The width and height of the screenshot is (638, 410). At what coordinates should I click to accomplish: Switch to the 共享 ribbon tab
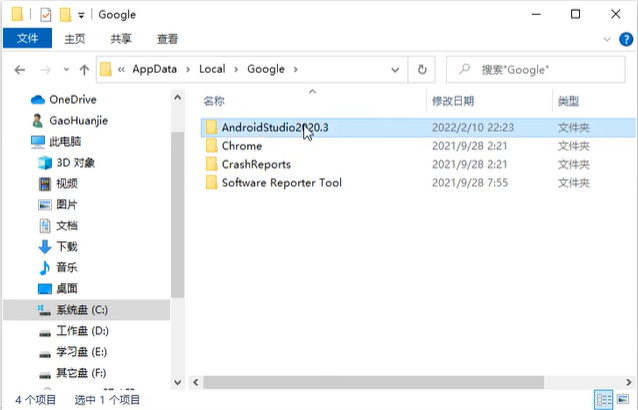click(121, 39)
